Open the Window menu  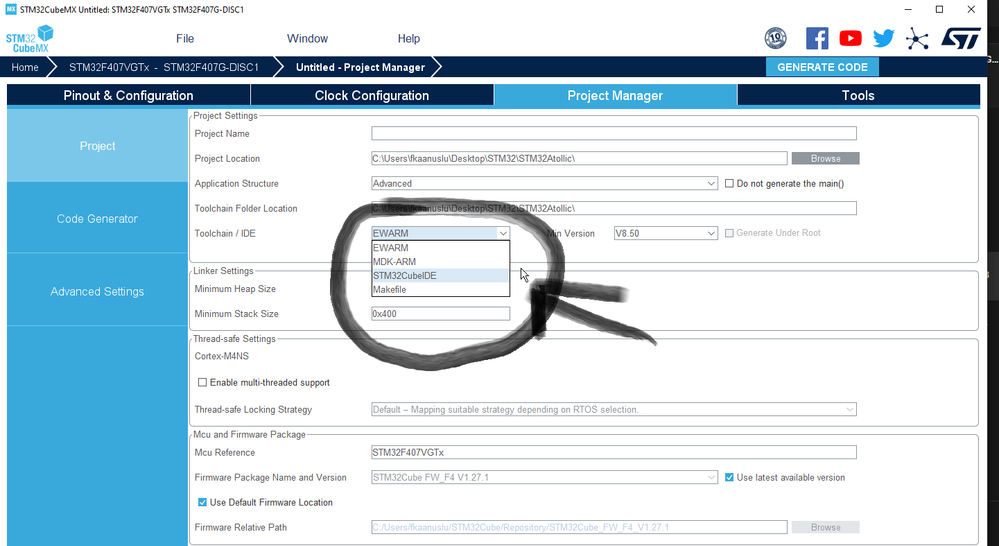307,39
